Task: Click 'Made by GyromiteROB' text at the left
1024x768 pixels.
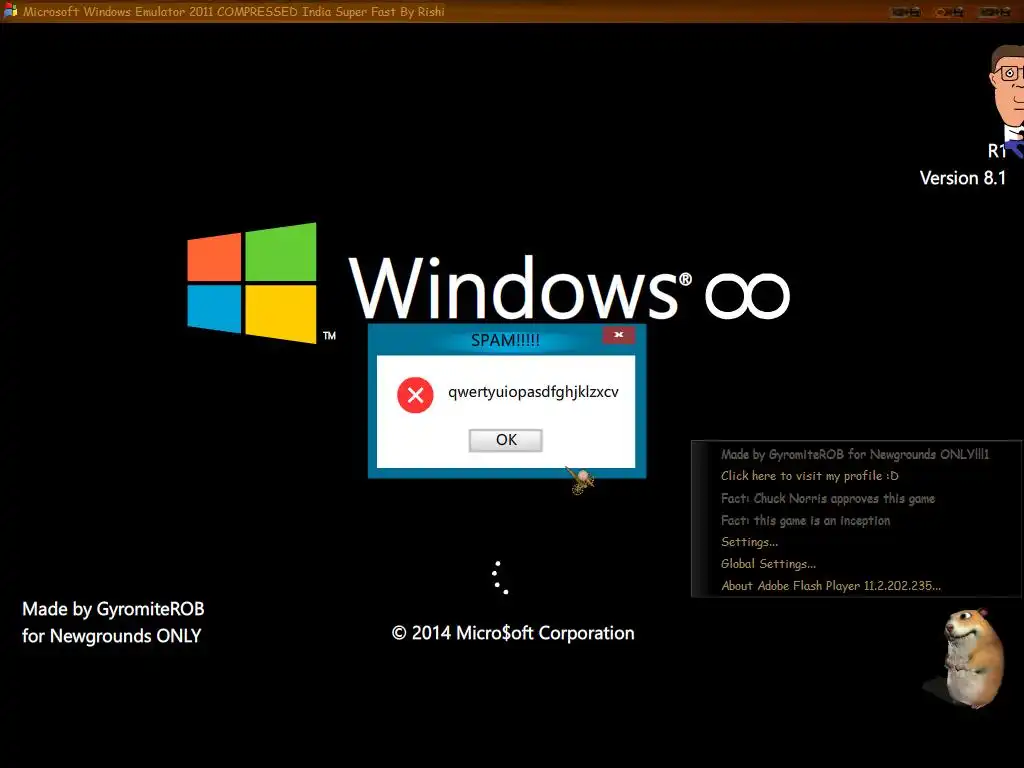Action: point(113,609)
